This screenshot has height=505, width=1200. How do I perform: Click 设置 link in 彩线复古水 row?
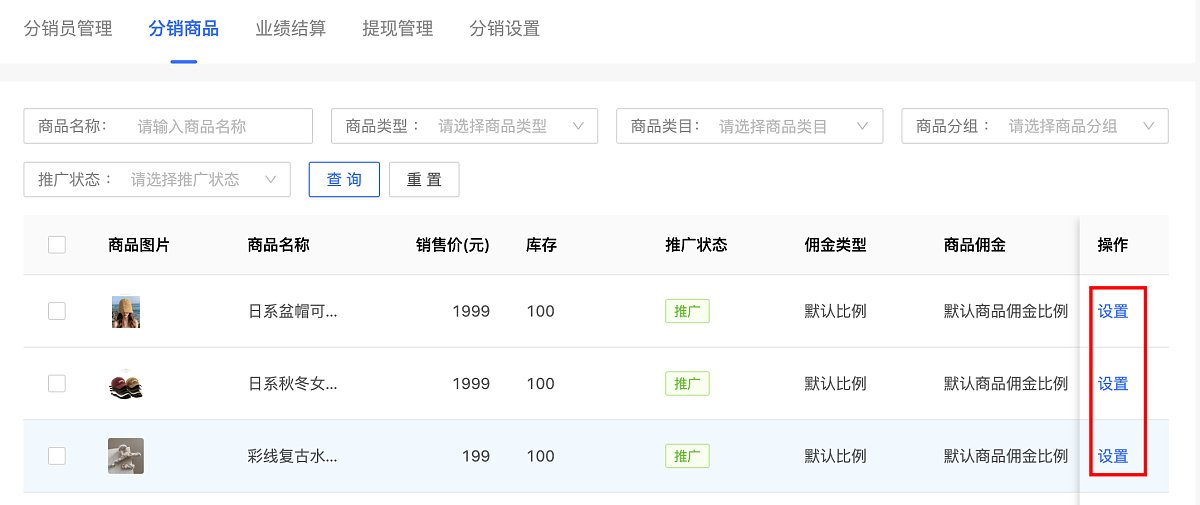click(x=1113, y=456)
